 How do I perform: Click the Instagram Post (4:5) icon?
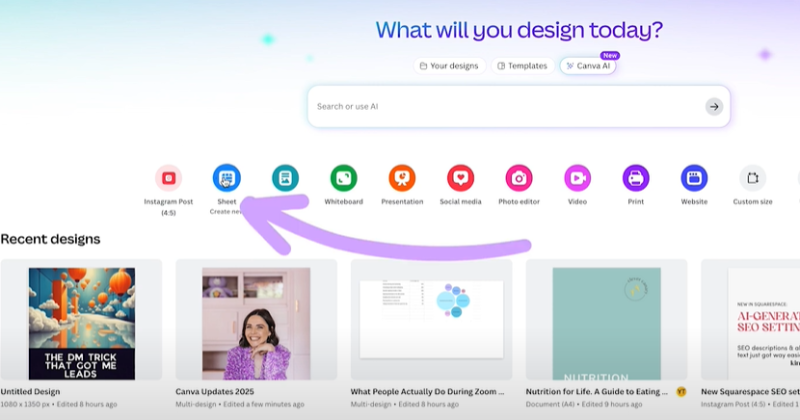tap(168, 178)
